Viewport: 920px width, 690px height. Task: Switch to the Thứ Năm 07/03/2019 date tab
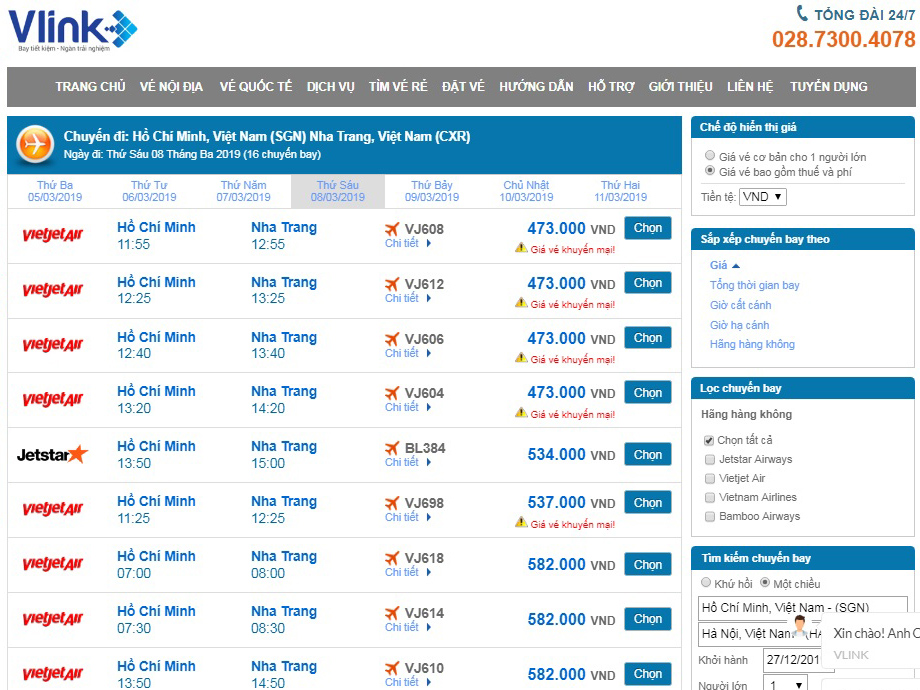tap(243, 191)
